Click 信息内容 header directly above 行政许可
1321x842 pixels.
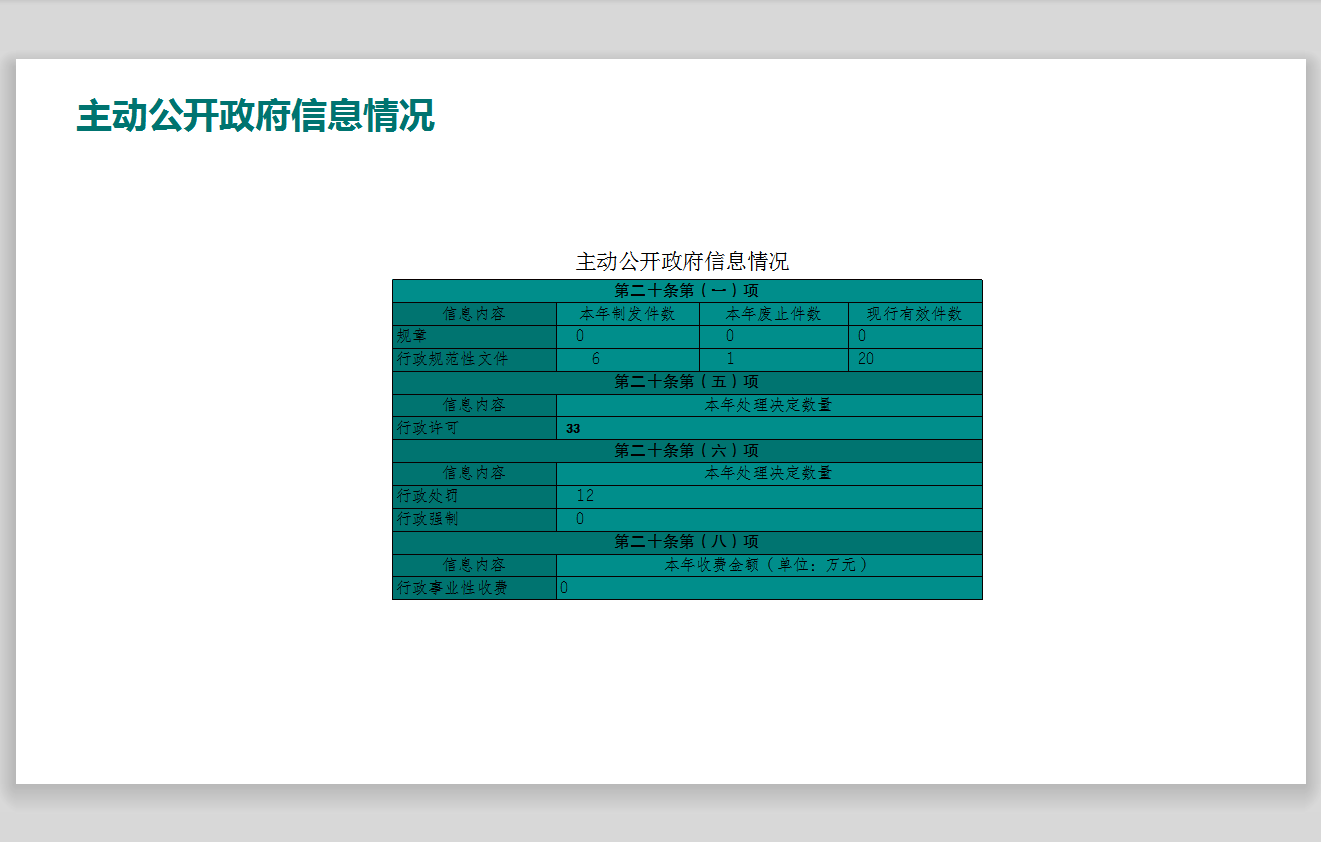pos(474,405)
